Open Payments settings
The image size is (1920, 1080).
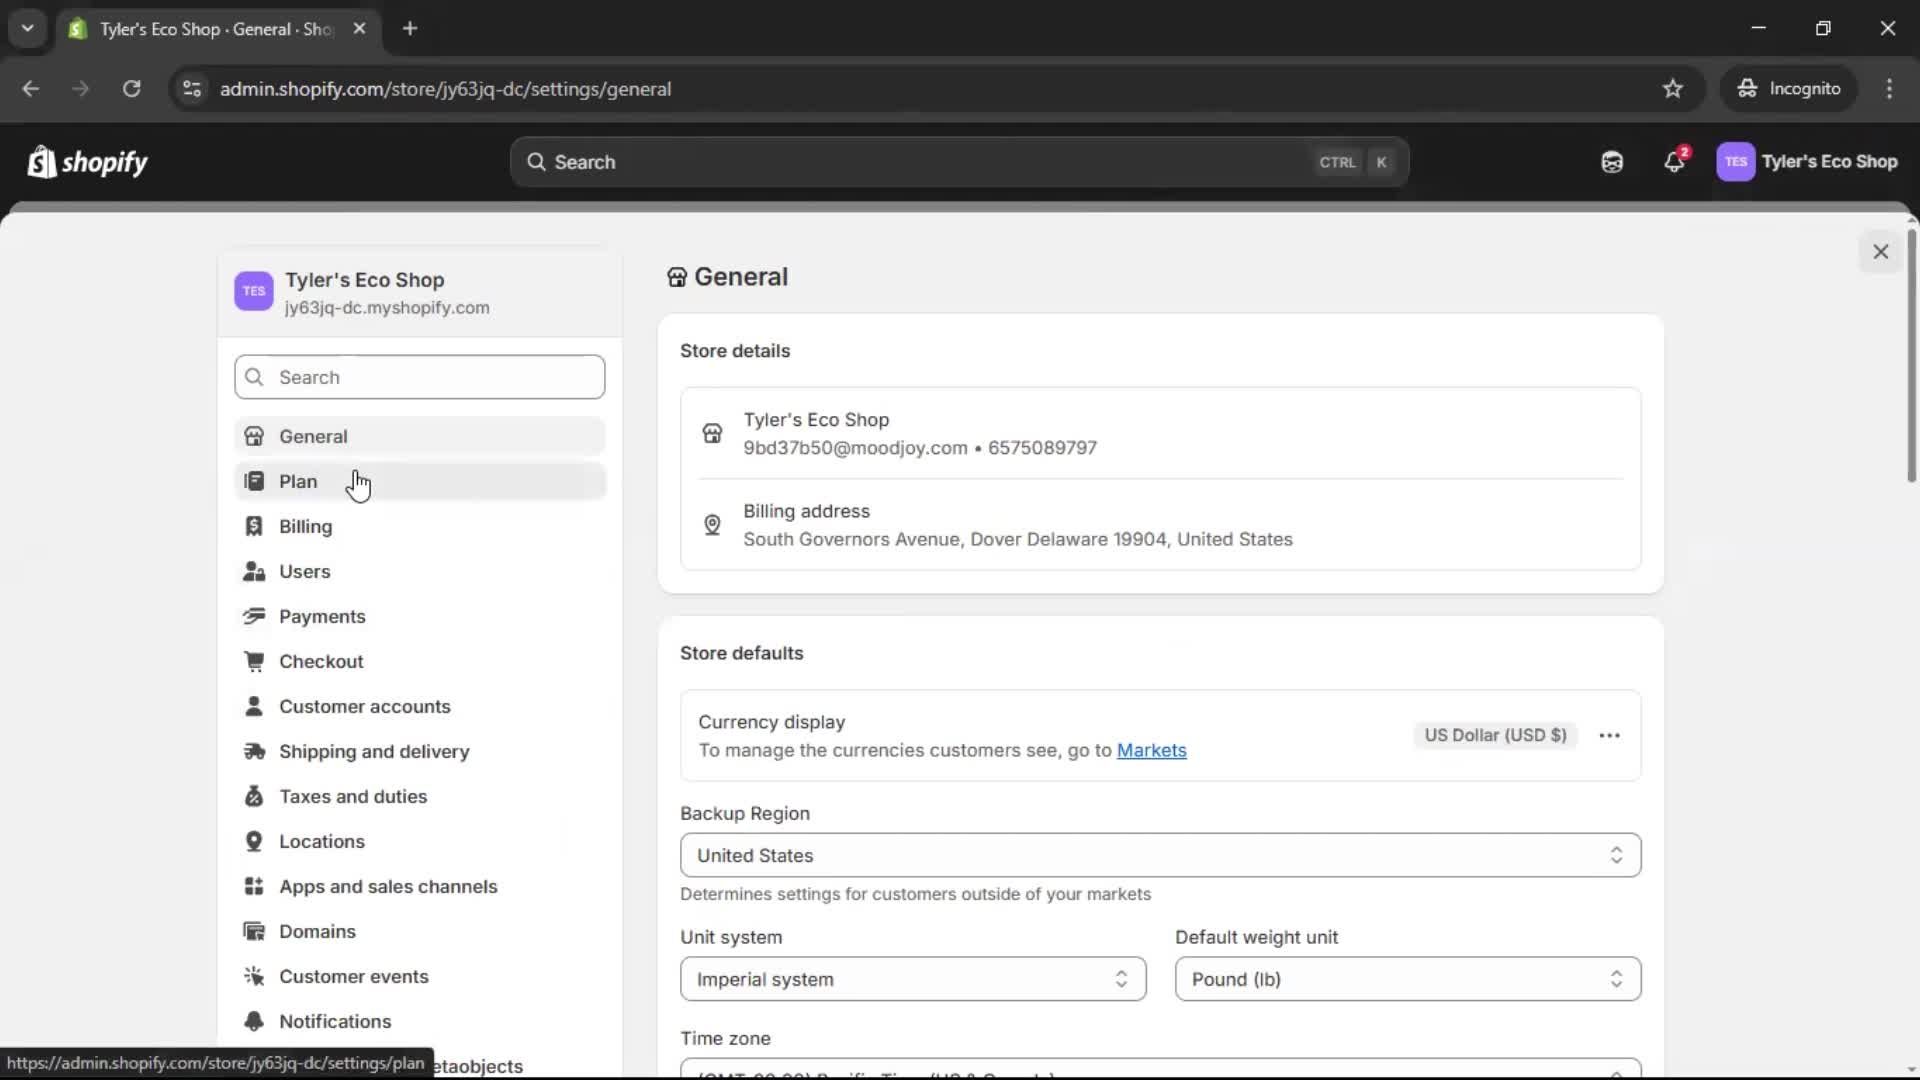pyautogui.click(x=420, y=616)
